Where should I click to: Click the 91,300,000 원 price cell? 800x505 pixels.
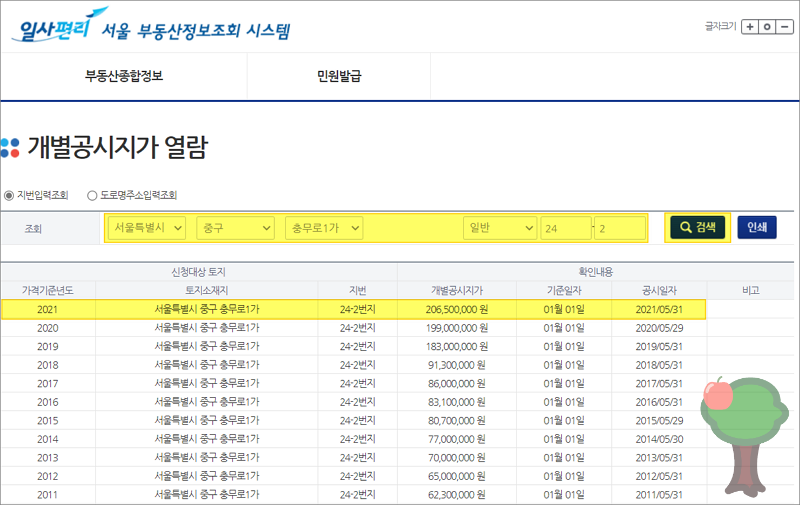(x=457, y=365)
